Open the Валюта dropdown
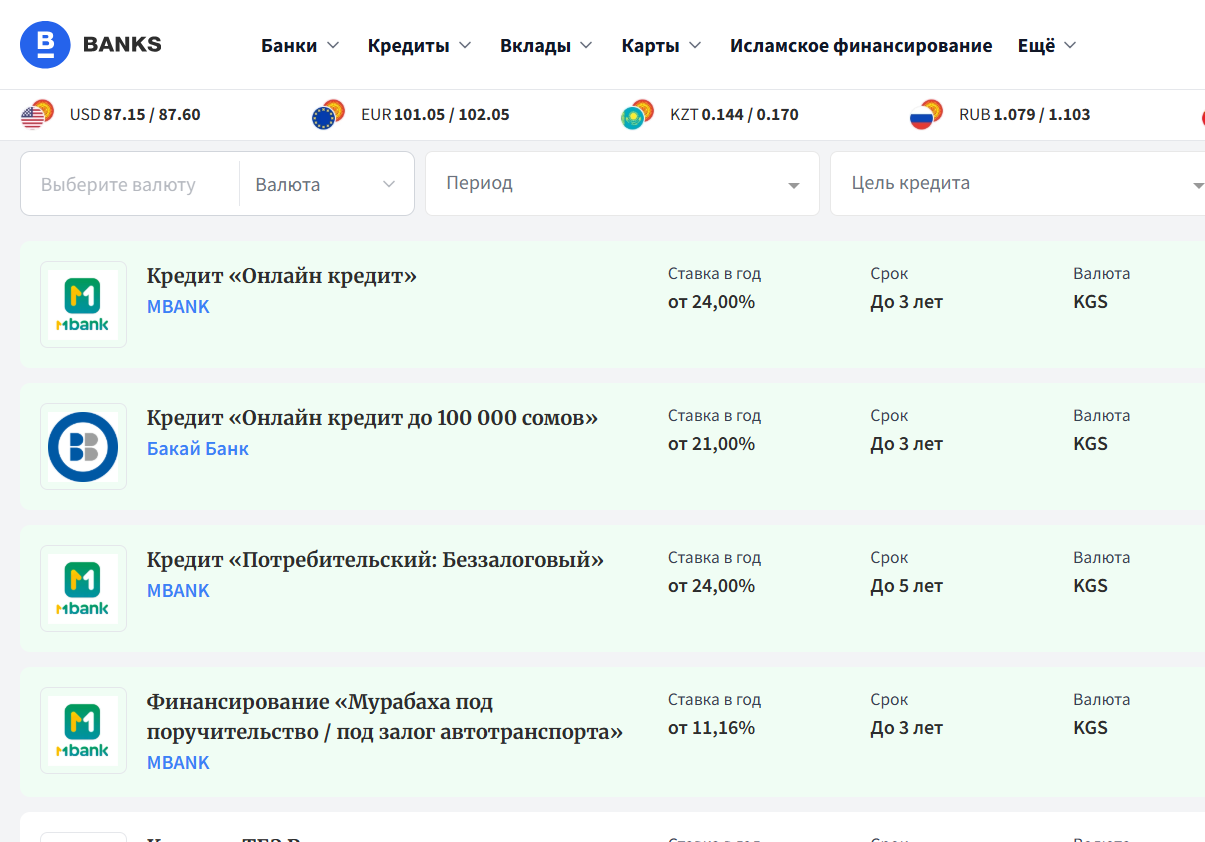Screen dimensions: 1205x842 tap(326, 184)
